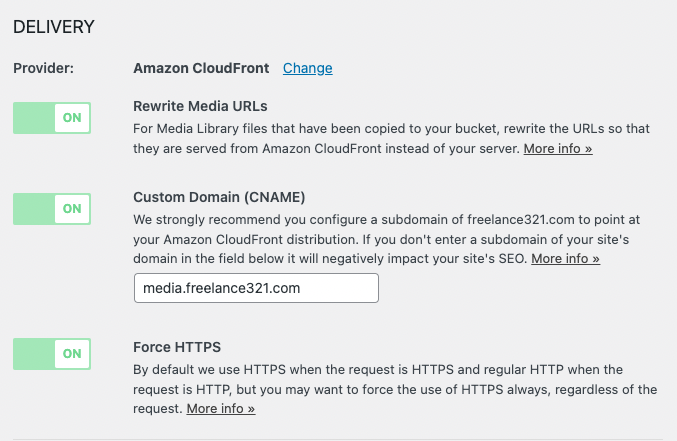Click the Force HTTPS description paragraph
The width and height of the screenshot is (677, 441).
pos(395,389)
